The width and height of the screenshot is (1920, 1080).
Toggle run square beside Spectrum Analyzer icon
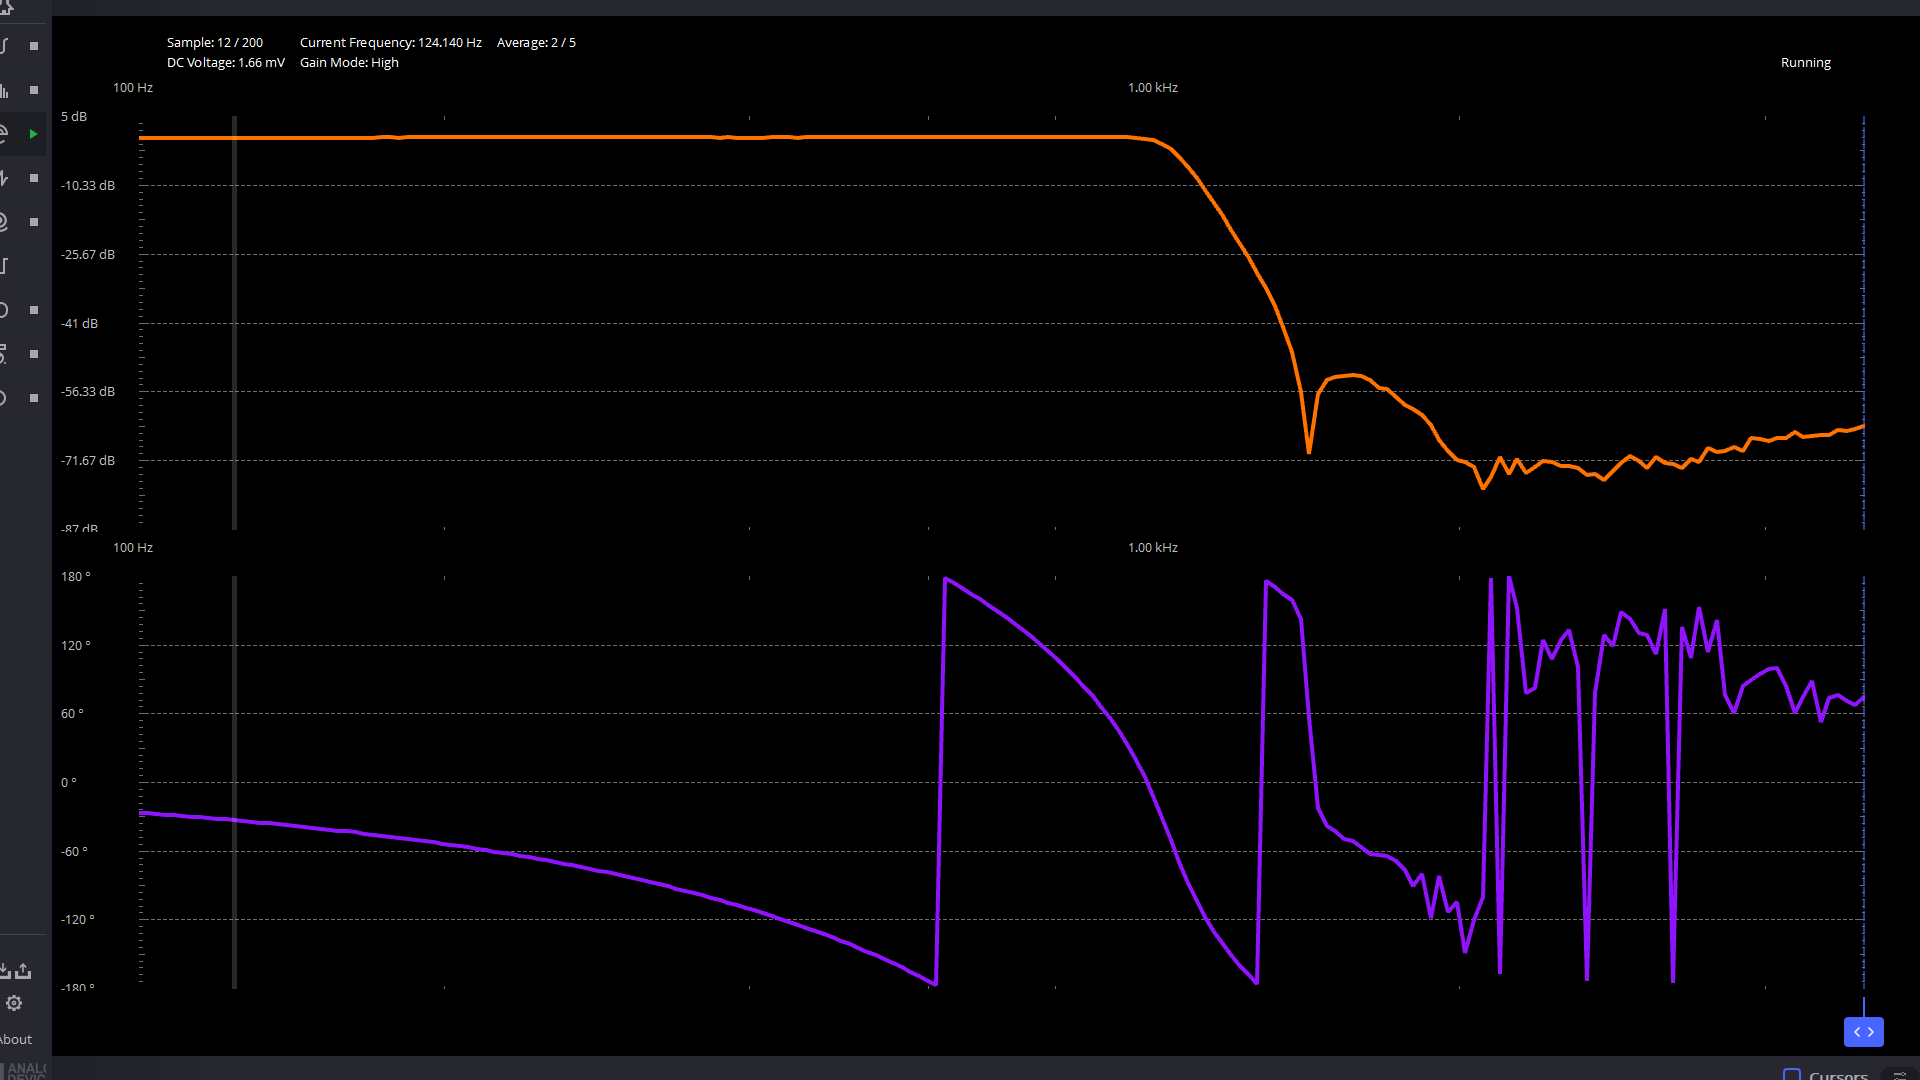34,90
